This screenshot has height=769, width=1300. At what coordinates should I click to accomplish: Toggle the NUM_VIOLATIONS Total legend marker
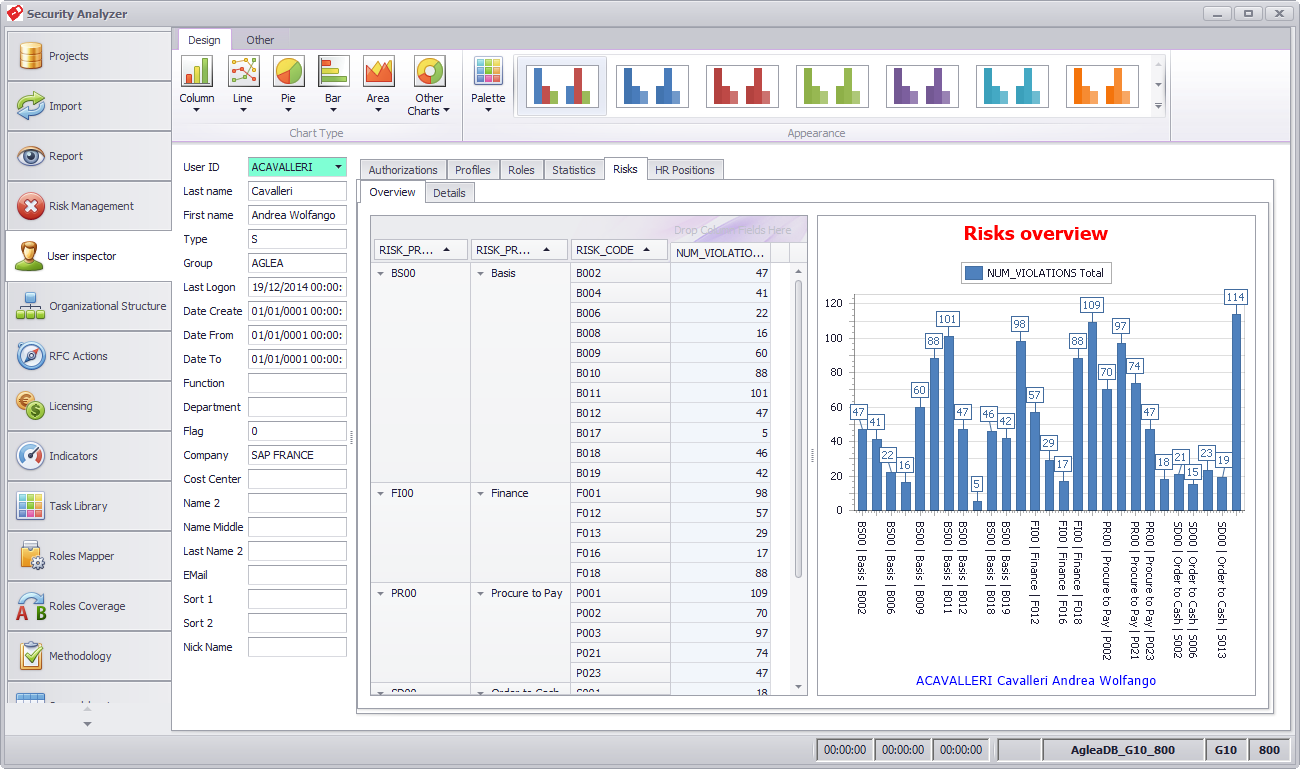pos(974,272)
